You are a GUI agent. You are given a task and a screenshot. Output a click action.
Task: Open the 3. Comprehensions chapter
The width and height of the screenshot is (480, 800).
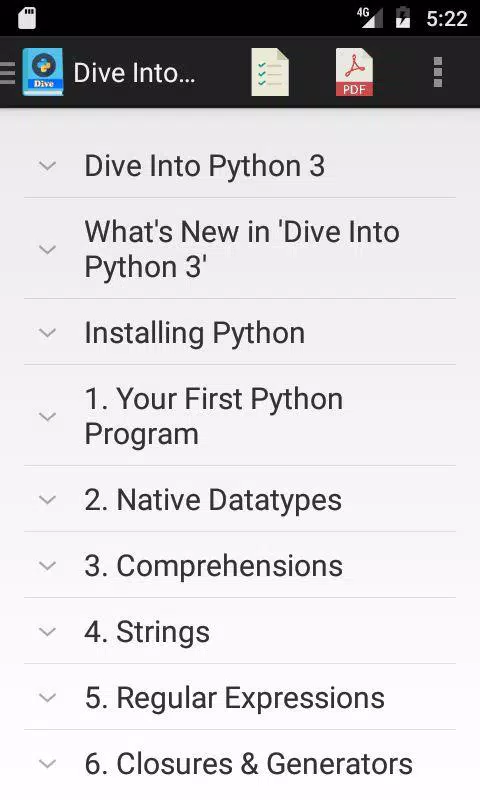[240, 565]
